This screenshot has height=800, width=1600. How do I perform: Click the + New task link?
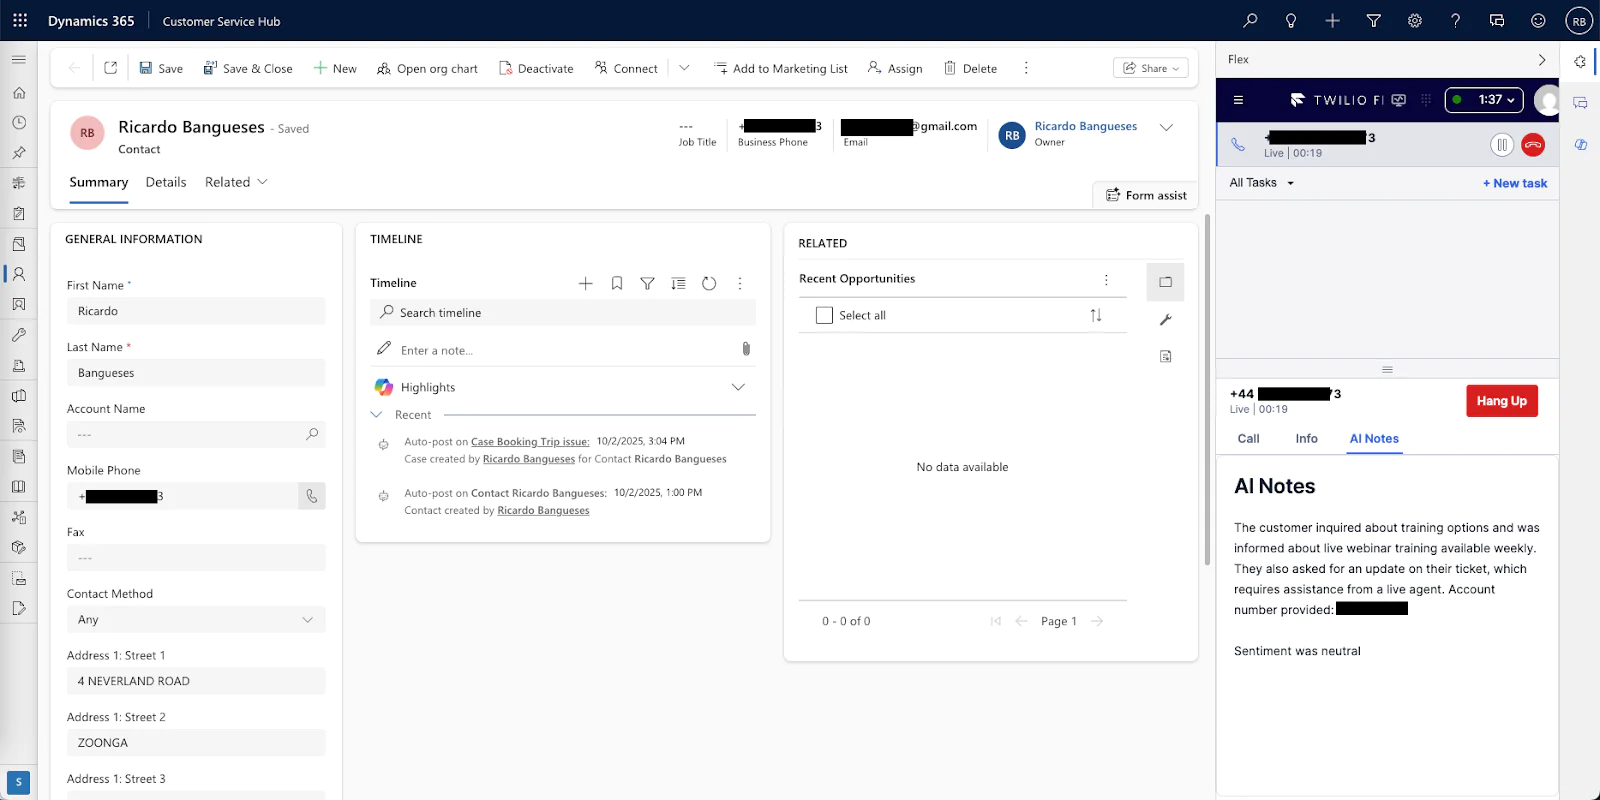tap(1515, 183)
